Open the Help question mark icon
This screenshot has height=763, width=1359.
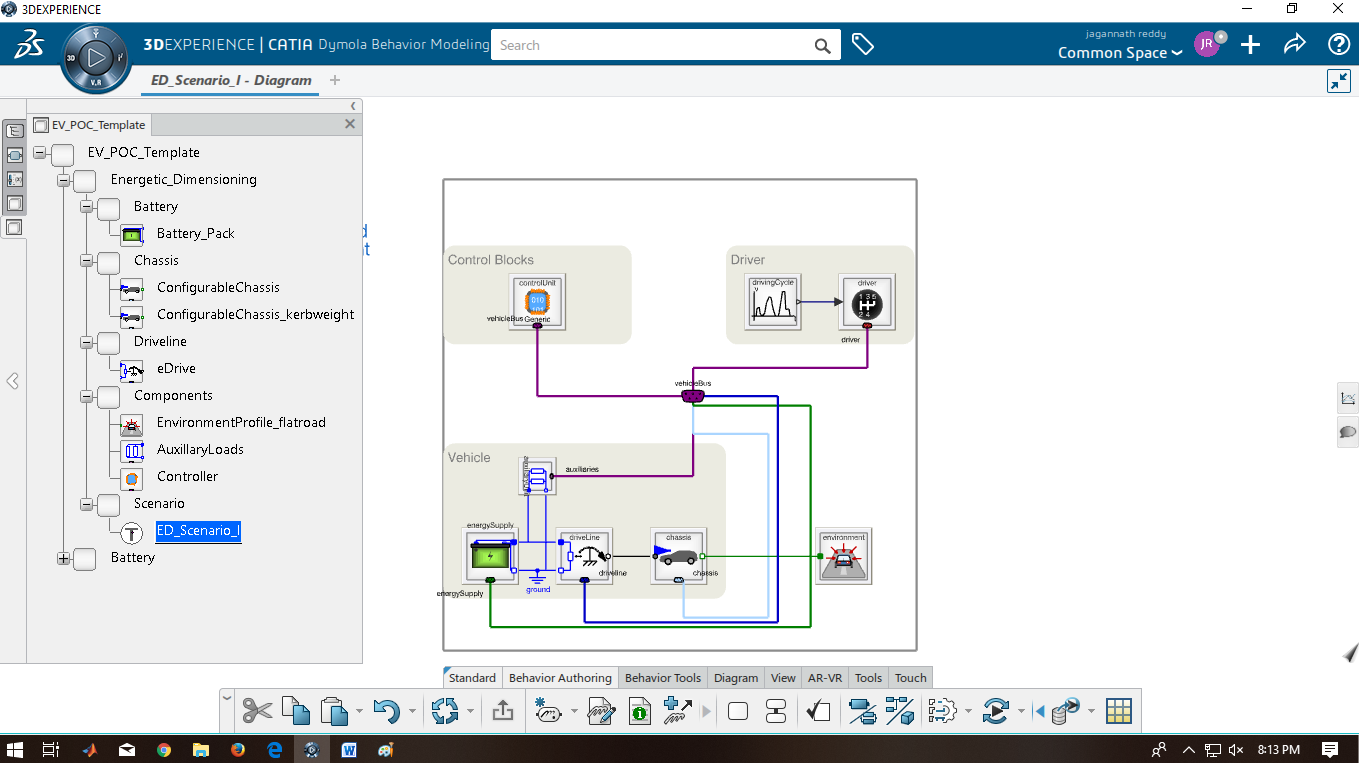tap(1339, 44)
